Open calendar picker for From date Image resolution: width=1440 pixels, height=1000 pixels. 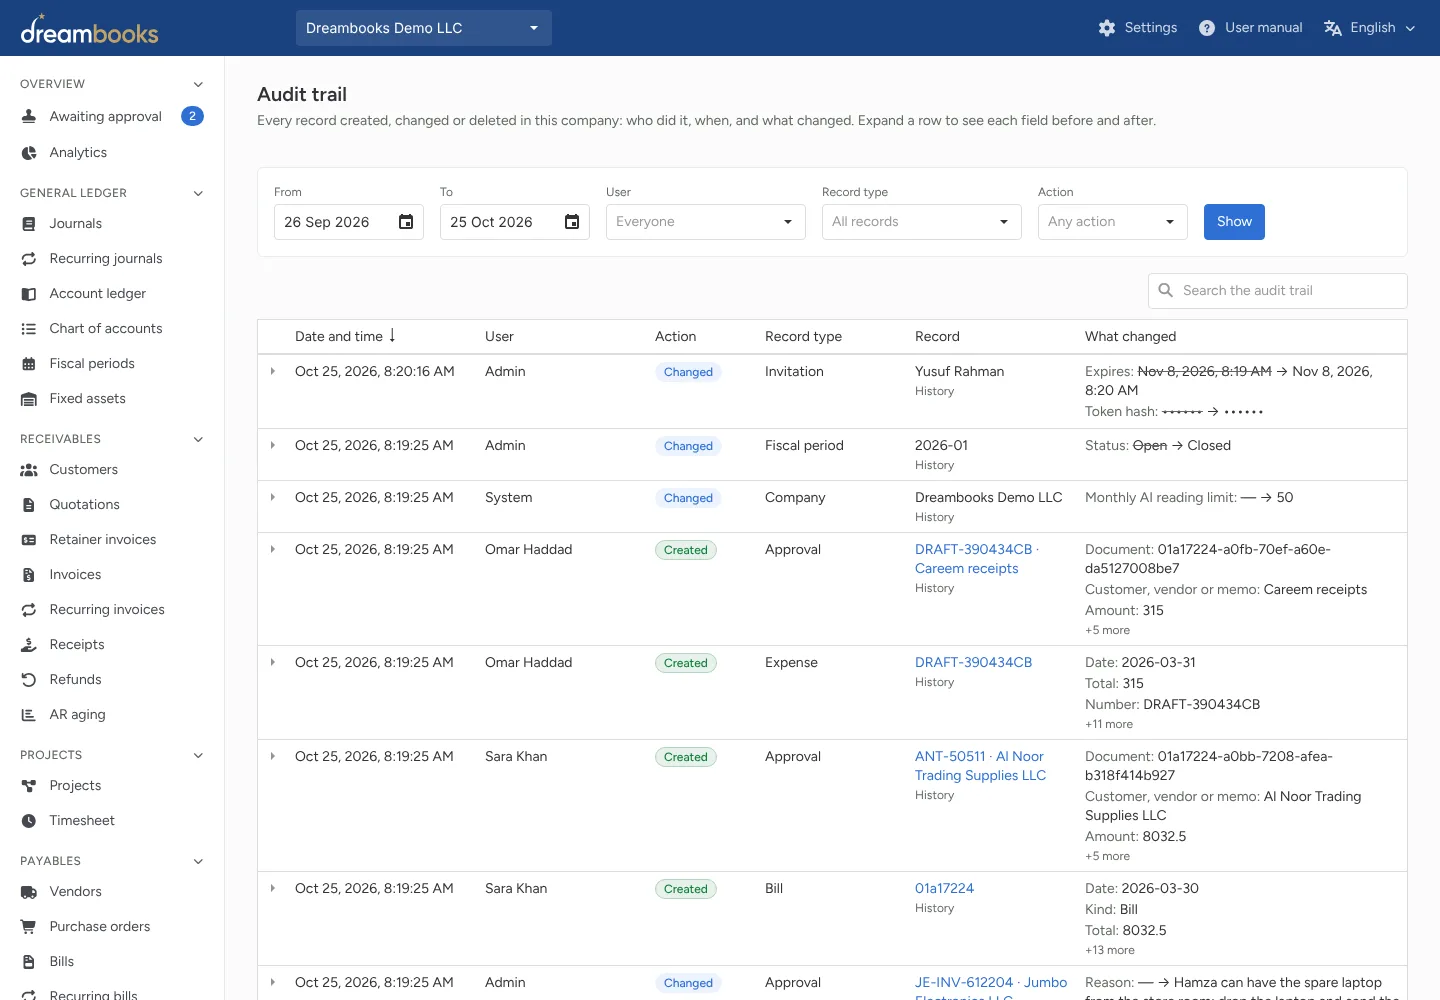[406, 222]
